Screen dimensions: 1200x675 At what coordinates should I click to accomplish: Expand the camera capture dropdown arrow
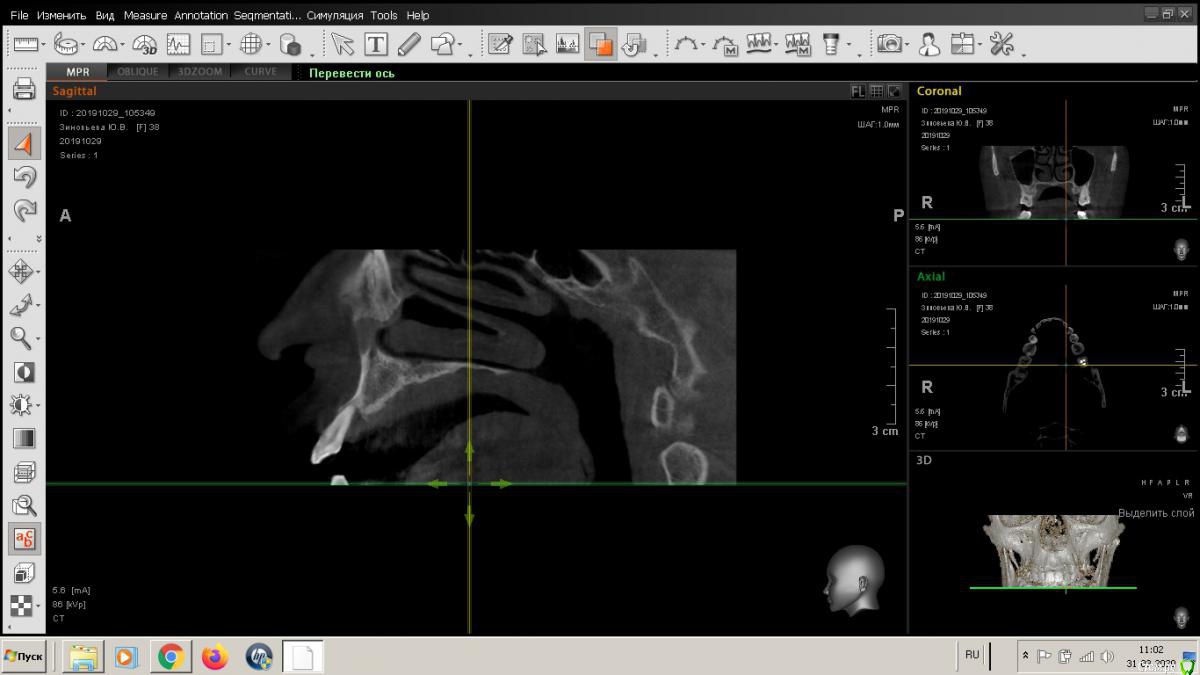click(906, 45)
